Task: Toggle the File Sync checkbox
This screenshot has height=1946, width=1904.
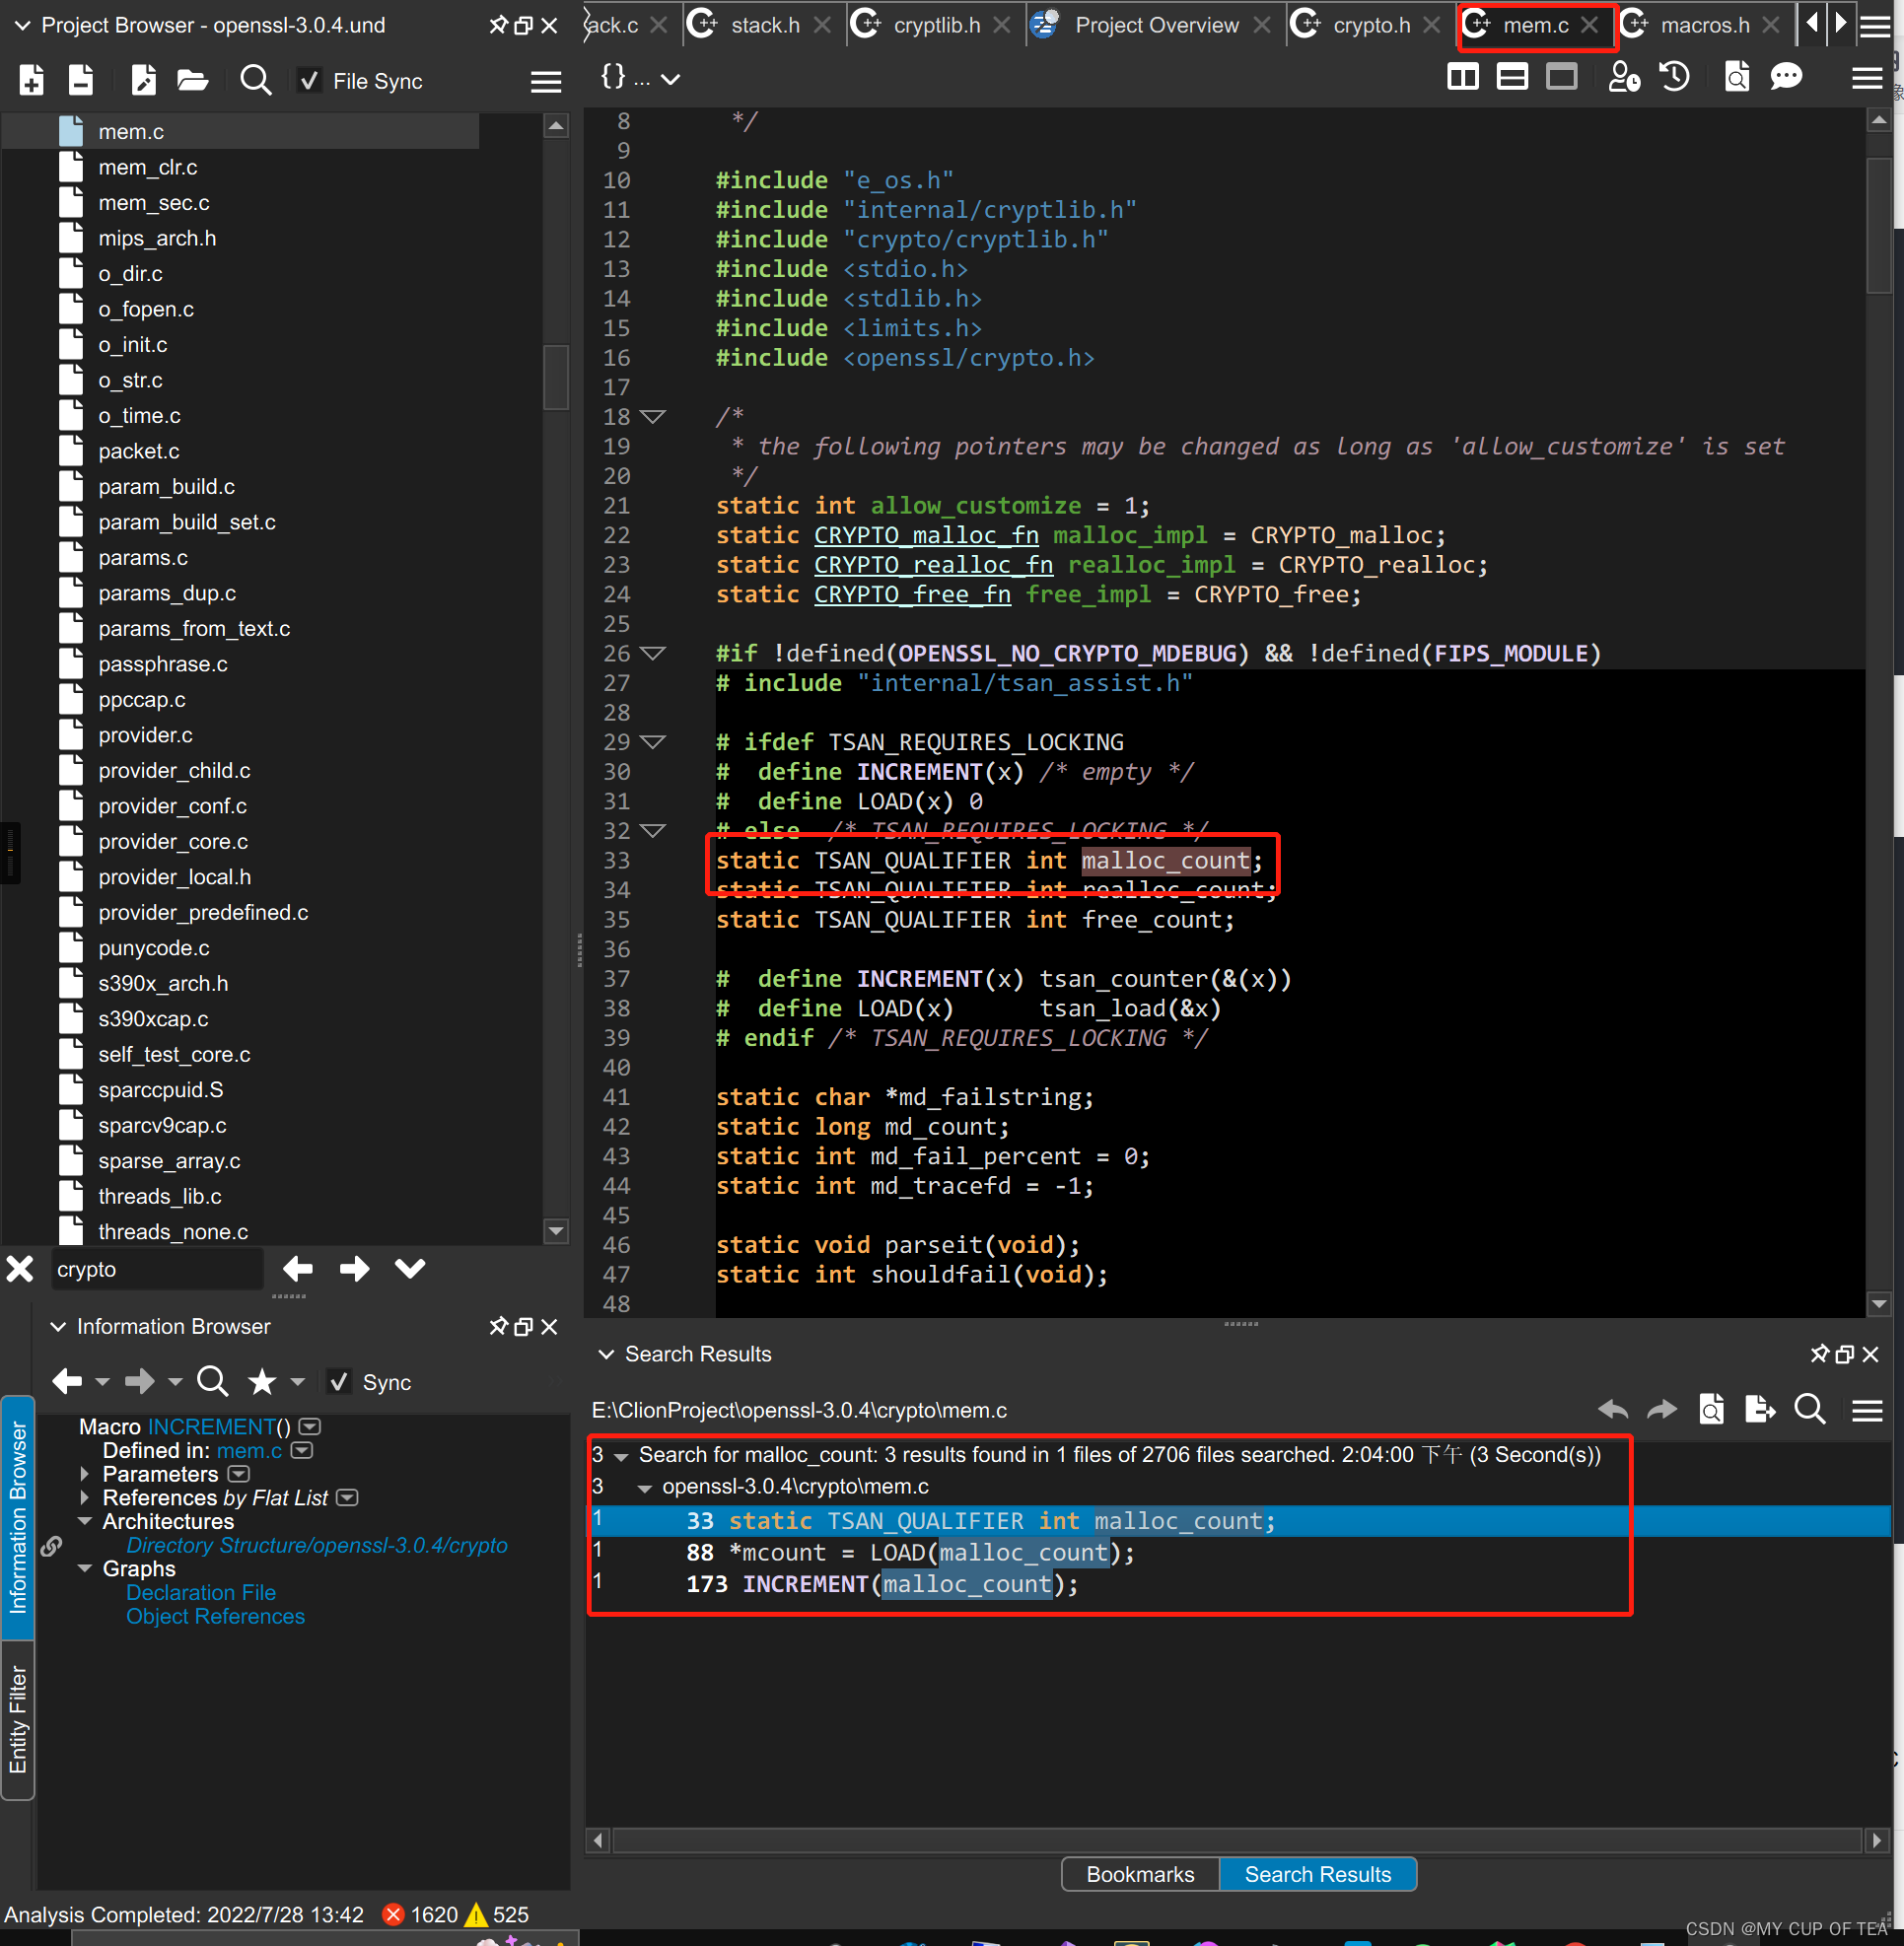Action: tap(310, 81)
